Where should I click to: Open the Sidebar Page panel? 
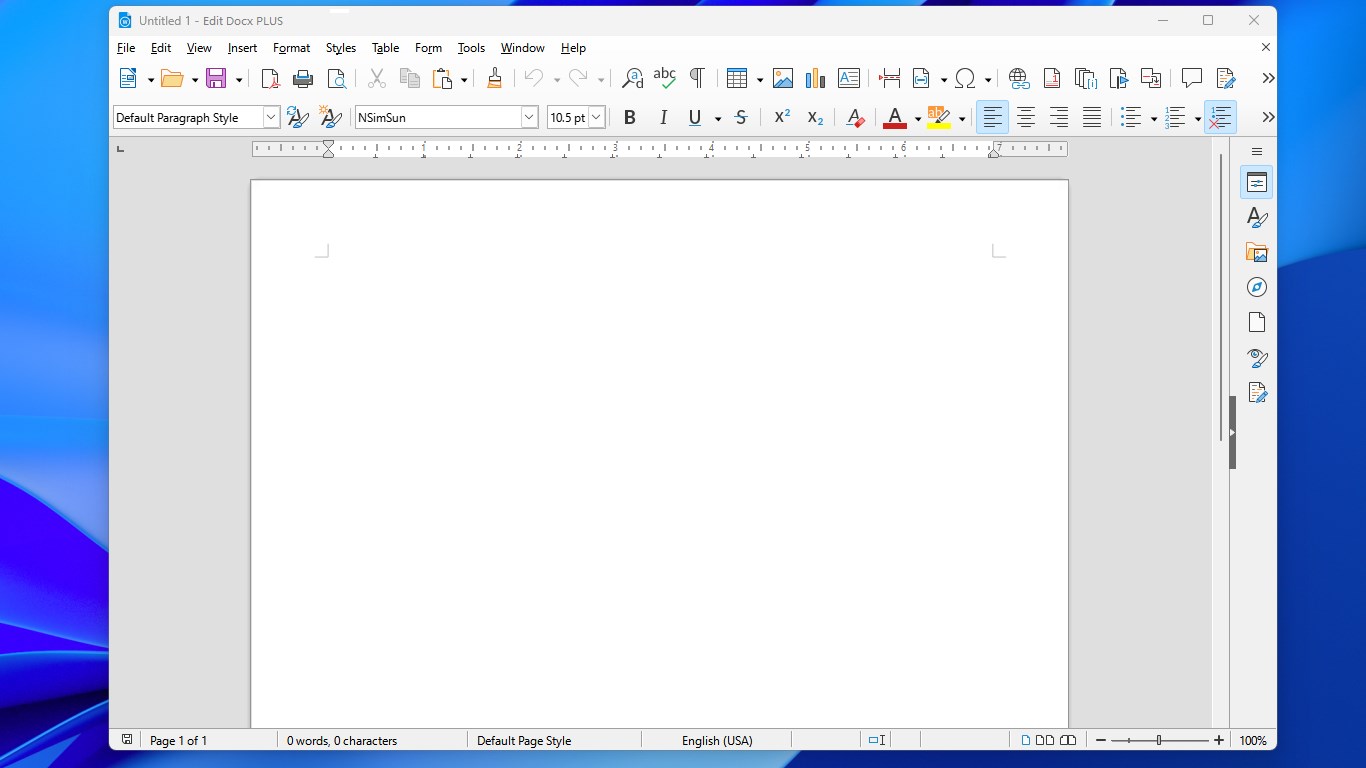[x=1256, y=321]
